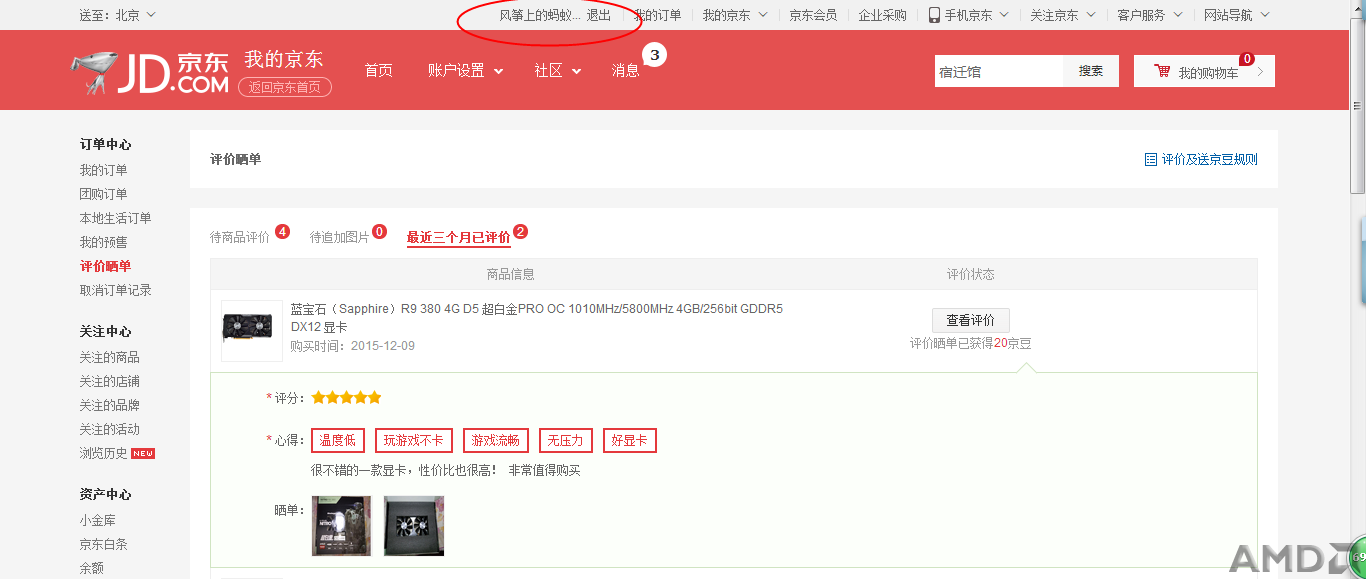The image size is (1366, 579).
Task: Click the five-star rating
Action: point(346,397)
